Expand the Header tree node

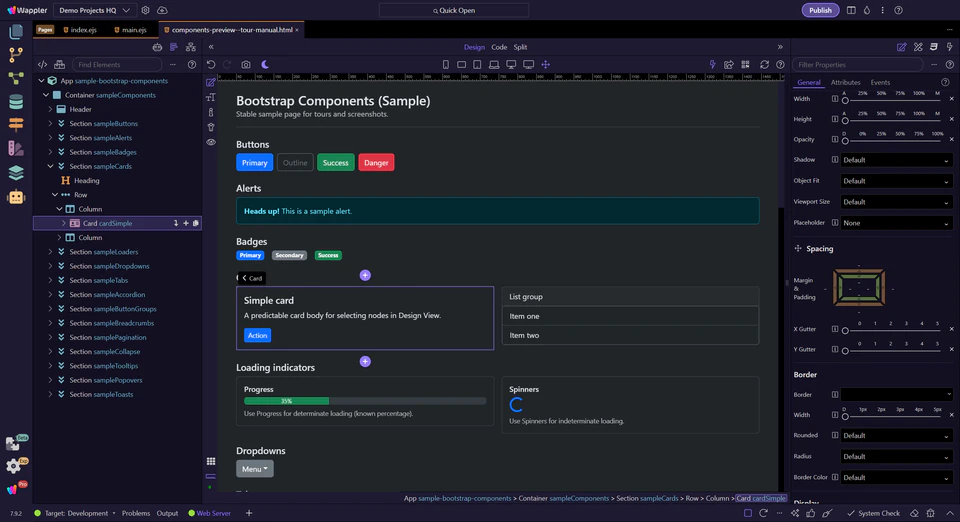[50, 110]
